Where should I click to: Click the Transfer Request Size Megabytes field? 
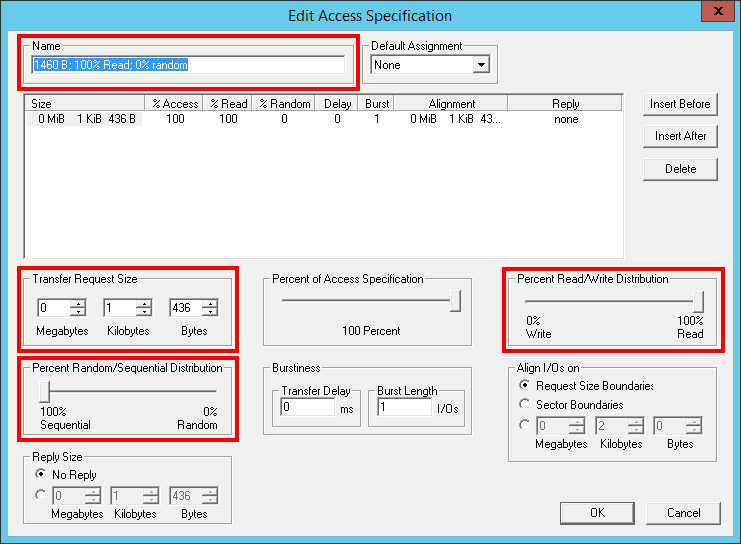tap(54, 308)
